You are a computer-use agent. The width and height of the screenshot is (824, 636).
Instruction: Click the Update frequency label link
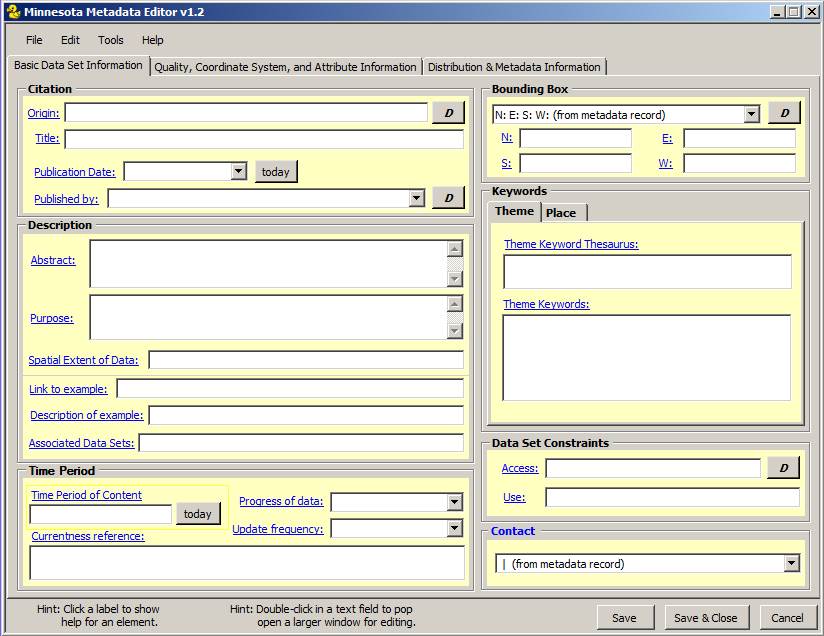[278, 529]
